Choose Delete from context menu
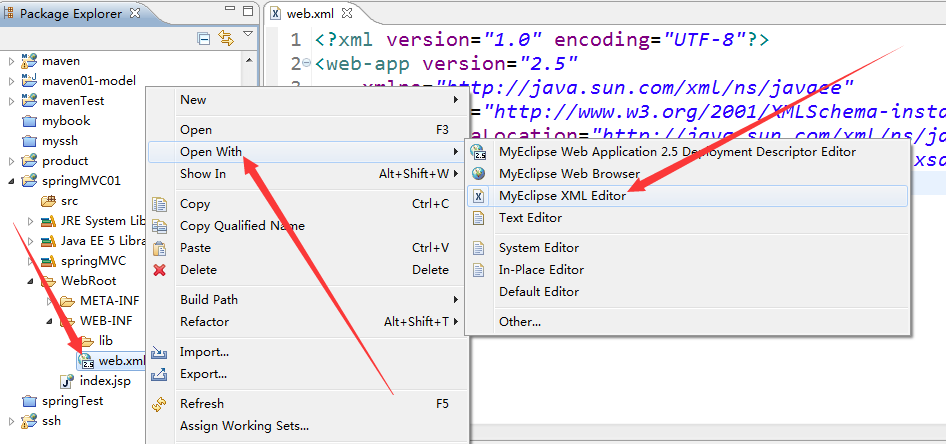 (x=307, y=270)
